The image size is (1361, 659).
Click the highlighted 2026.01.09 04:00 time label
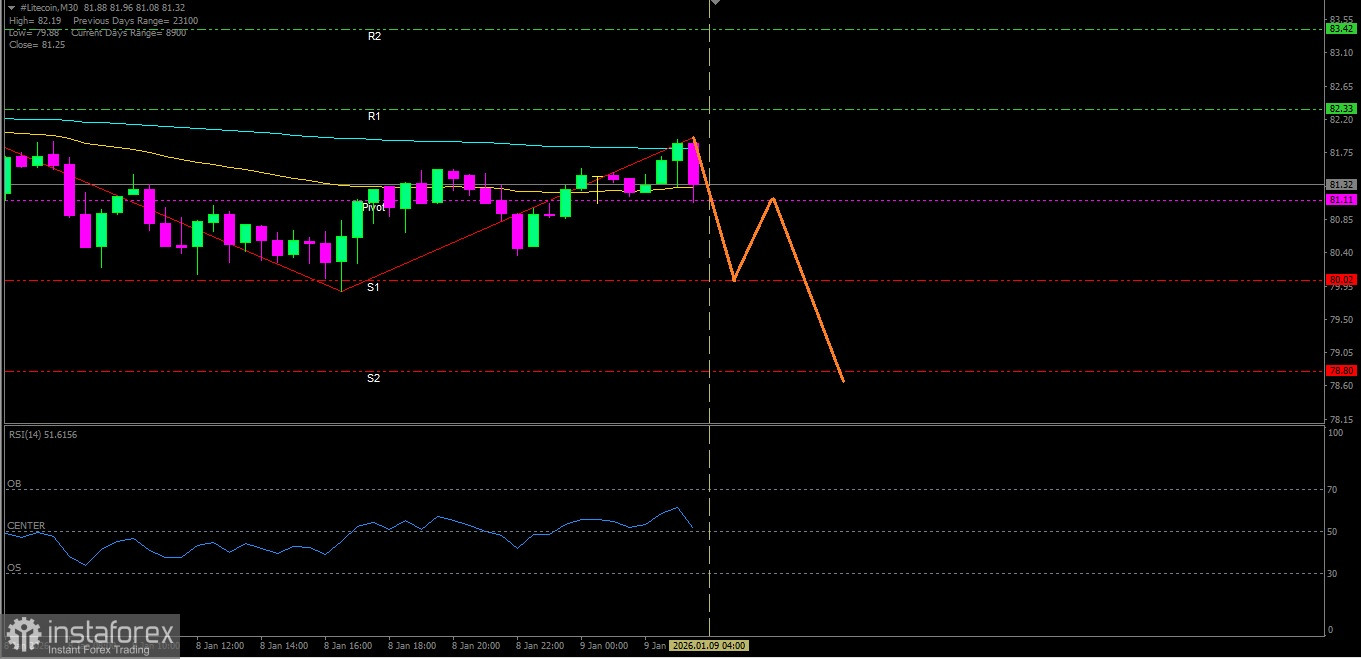708,646
